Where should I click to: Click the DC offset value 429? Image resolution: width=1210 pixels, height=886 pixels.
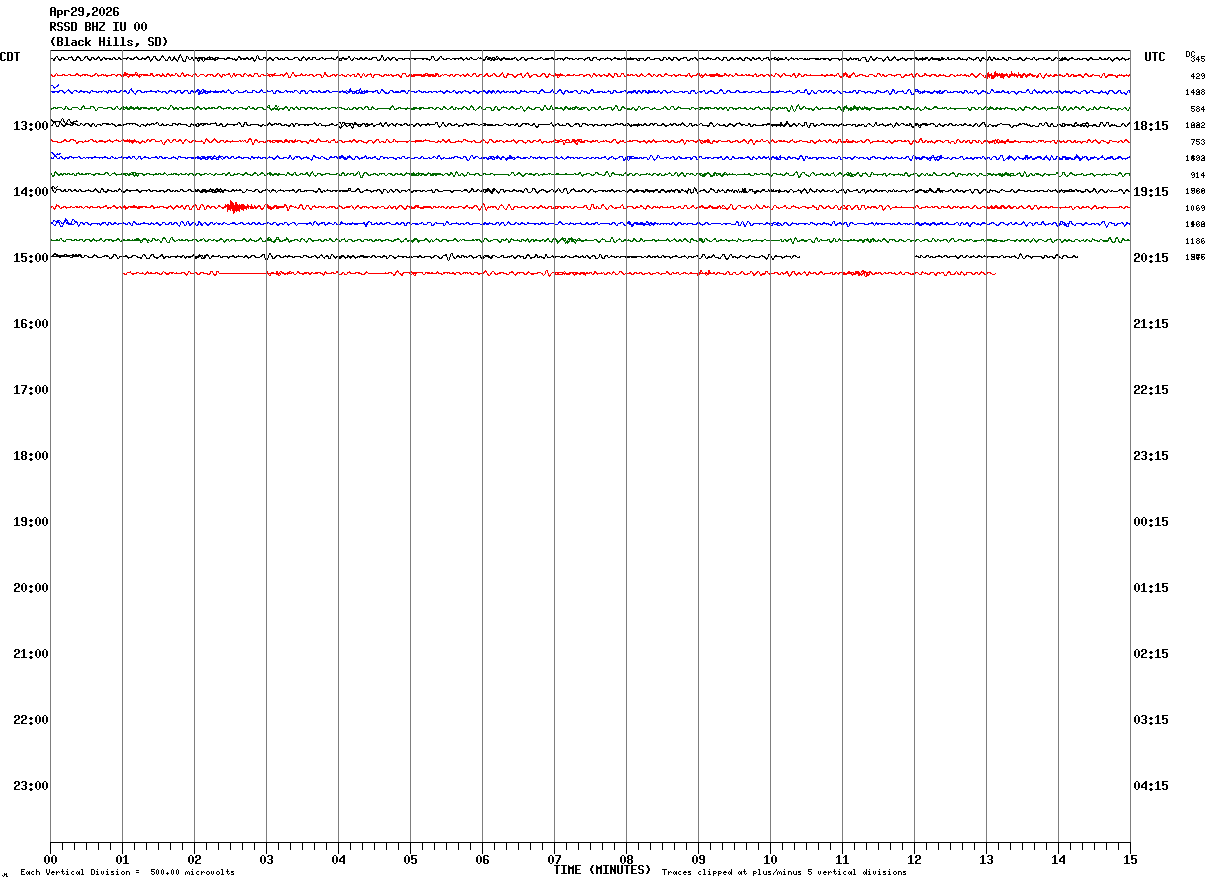[1197, 76]
